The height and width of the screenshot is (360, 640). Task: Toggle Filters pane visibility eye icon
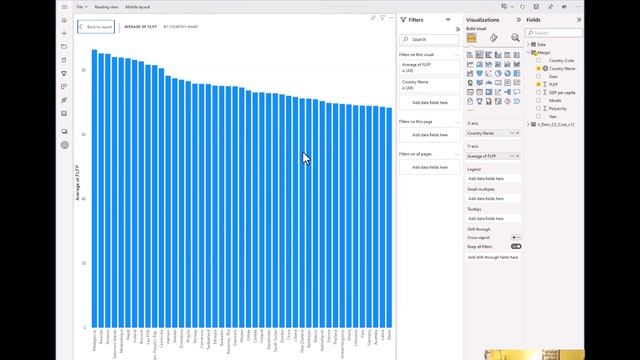[448, 20]
